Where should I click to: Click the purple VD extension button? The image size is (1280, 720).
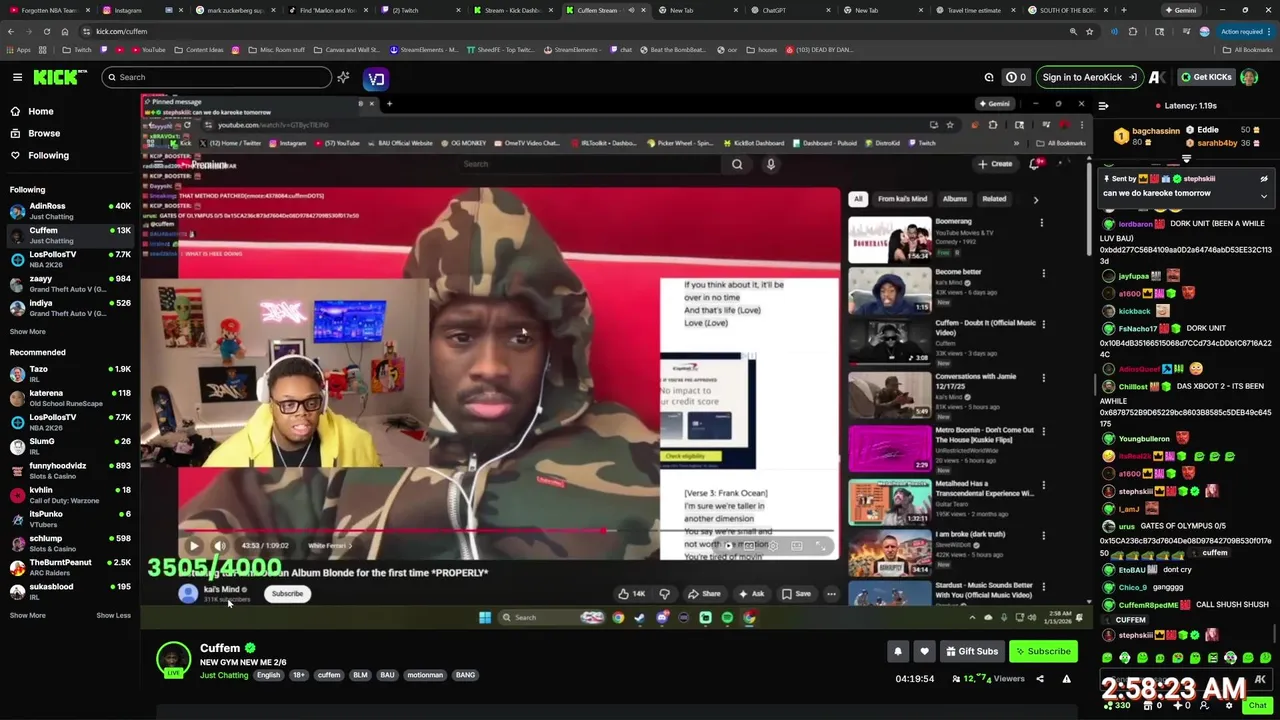pos(376,78)
